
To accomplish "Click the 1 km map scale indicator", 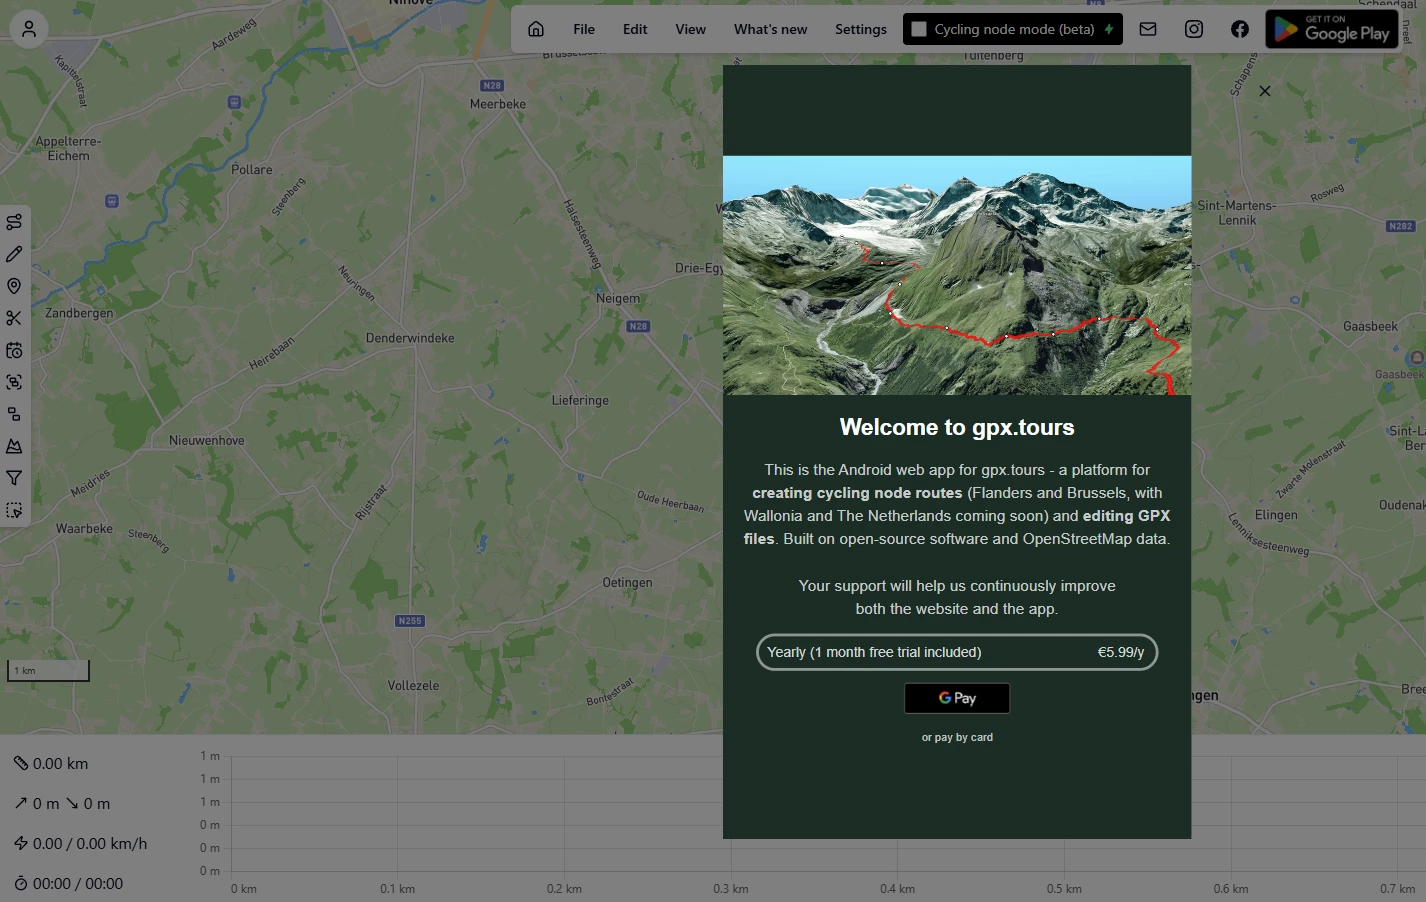I will point(48,670).
